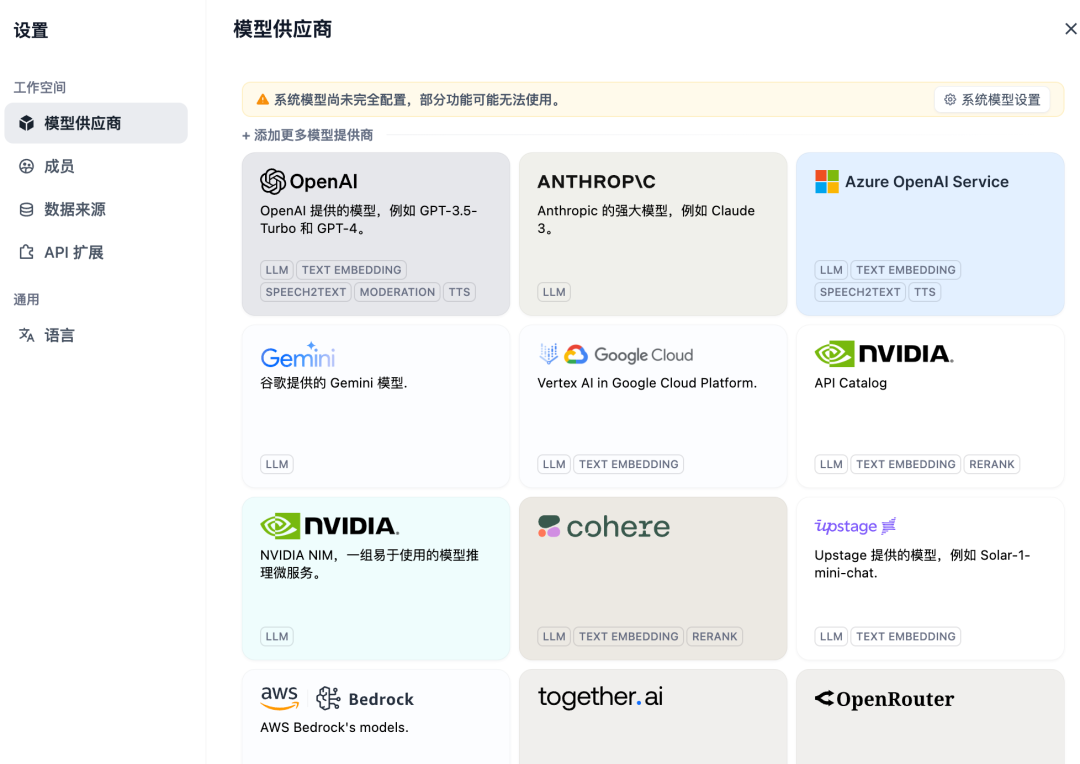
Task: Click LLM tag on Anthropic card
Action: [554, 292]
